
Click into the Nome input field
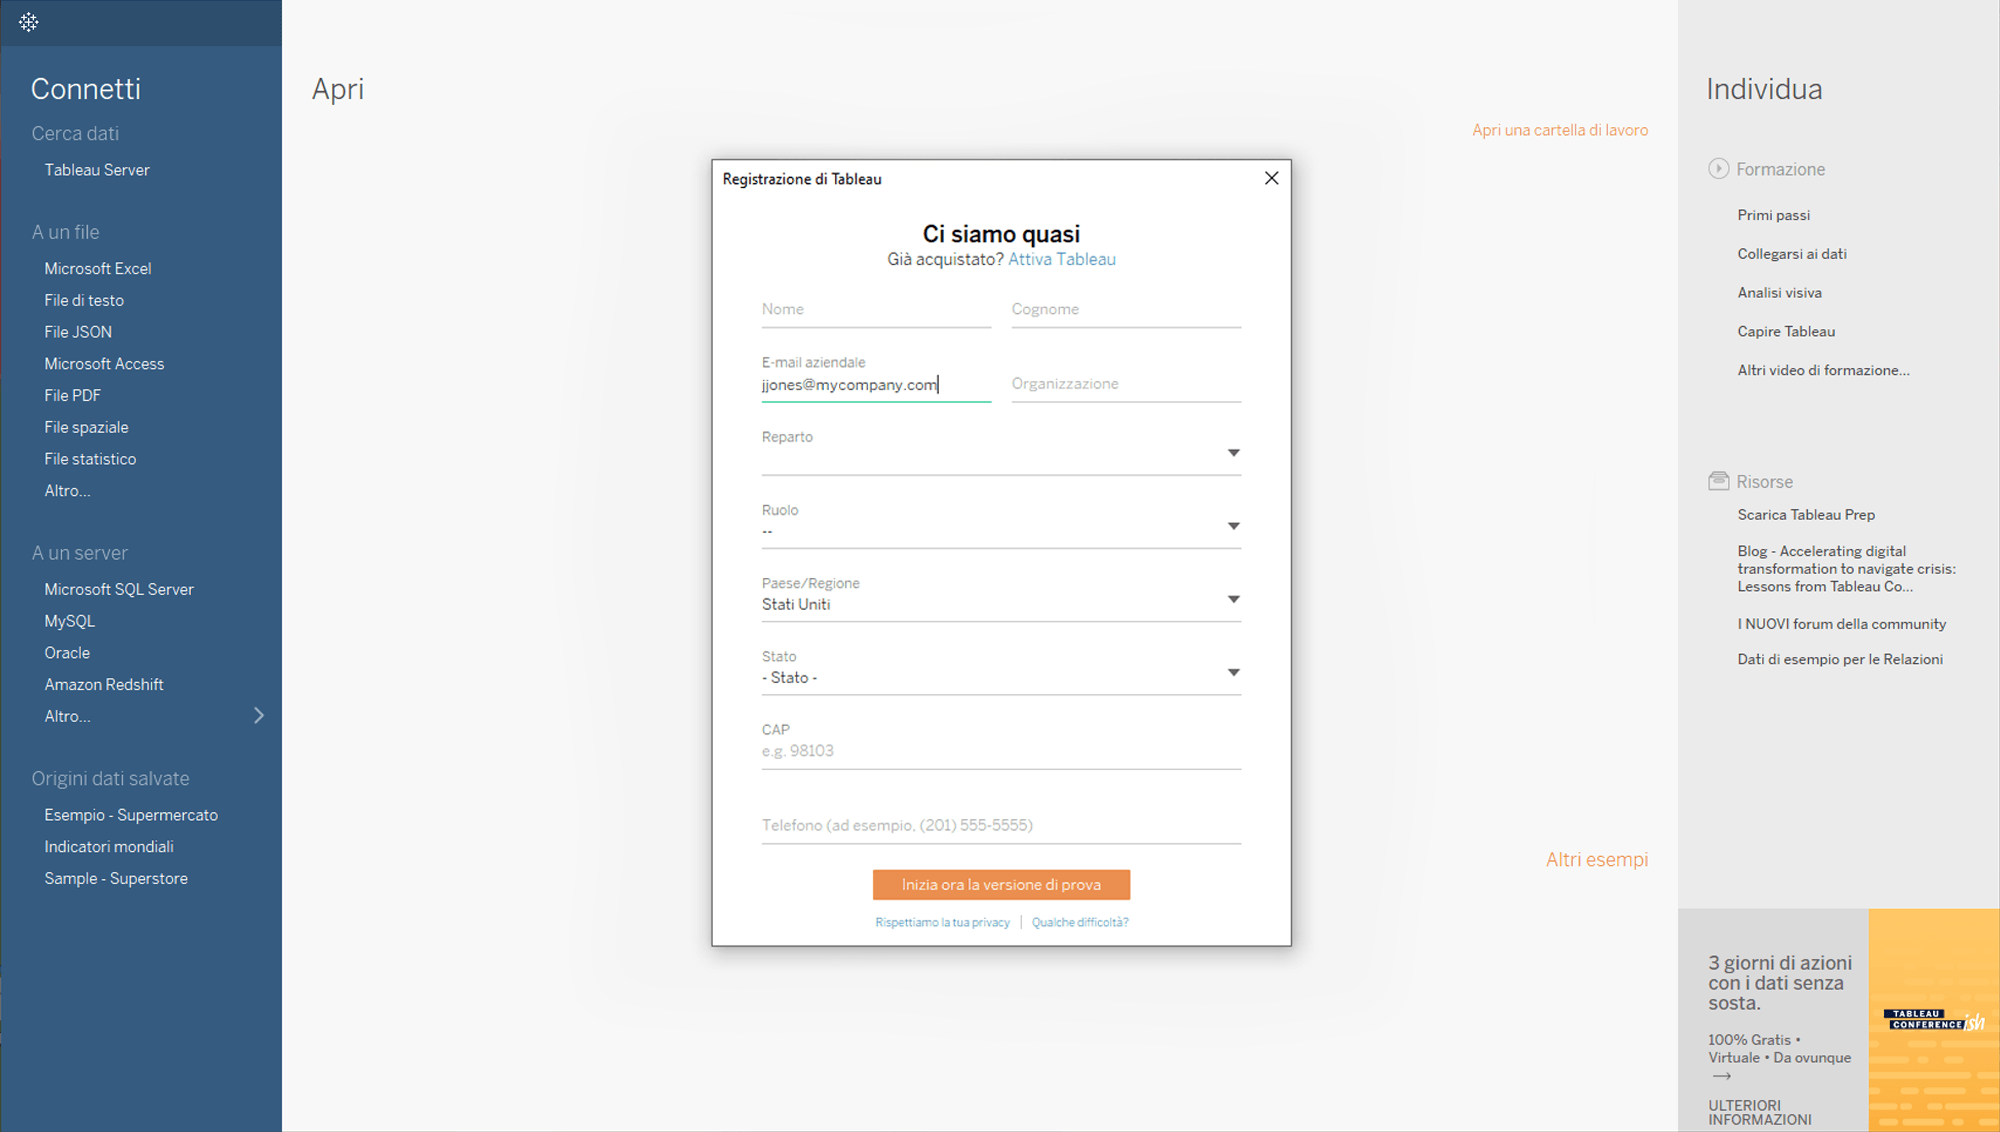[x=875, y=310]
